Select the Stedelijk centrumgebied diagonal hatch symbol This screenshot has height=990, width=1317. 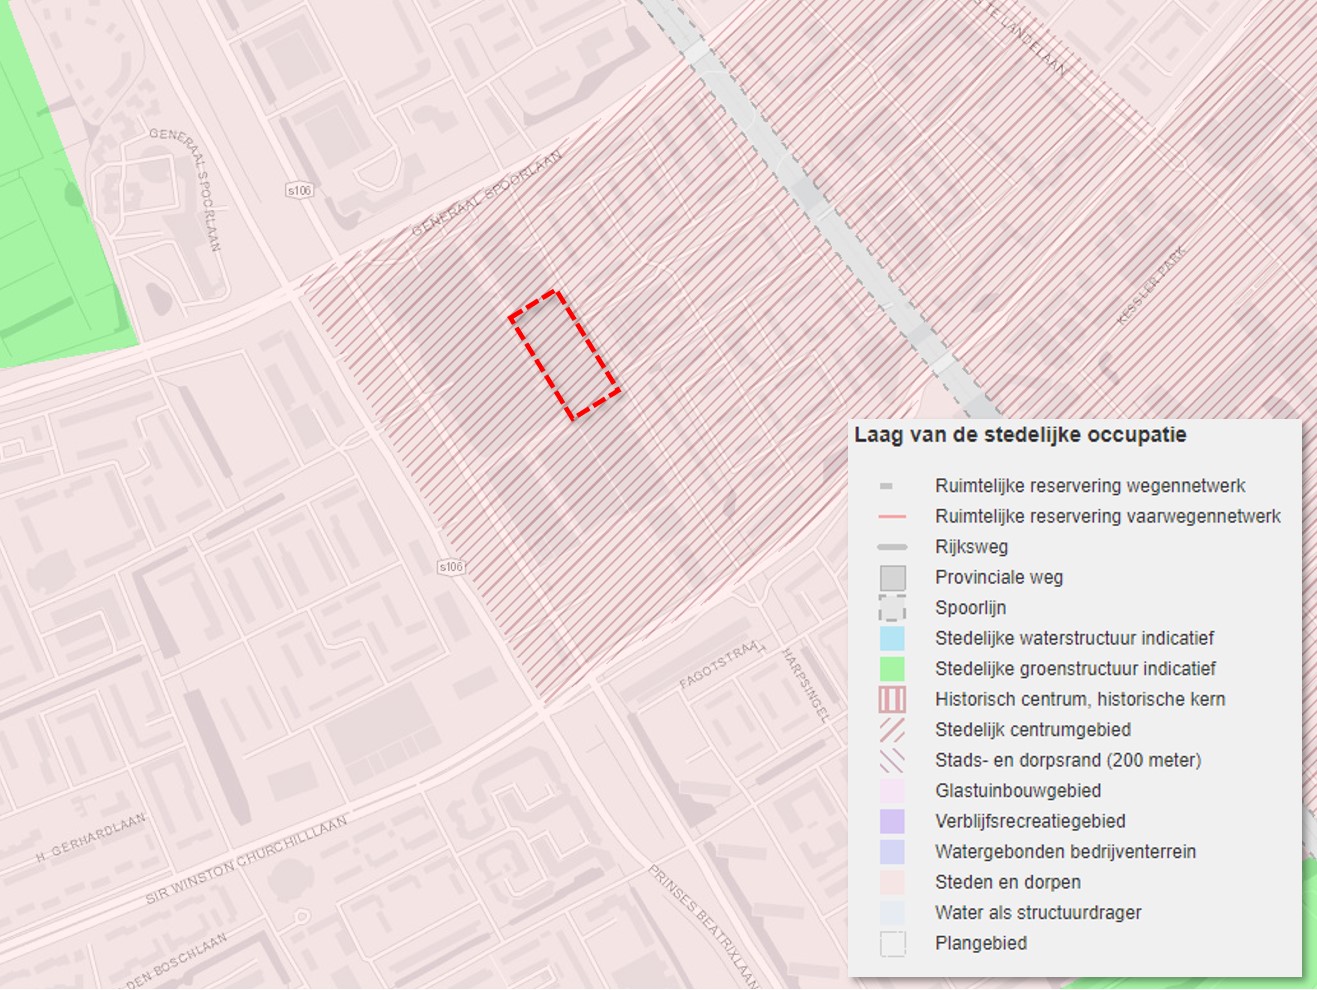[893, 730]
